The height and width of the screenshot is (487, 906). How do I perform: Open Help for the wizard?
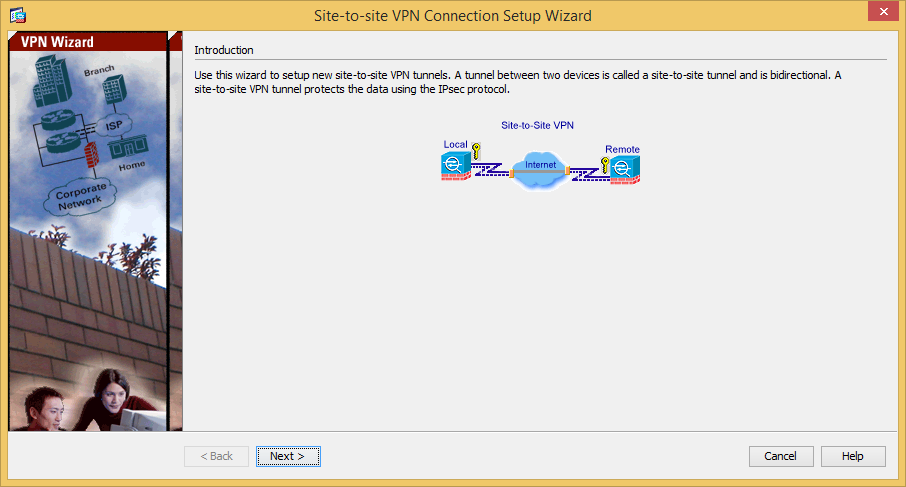(853, 456)
